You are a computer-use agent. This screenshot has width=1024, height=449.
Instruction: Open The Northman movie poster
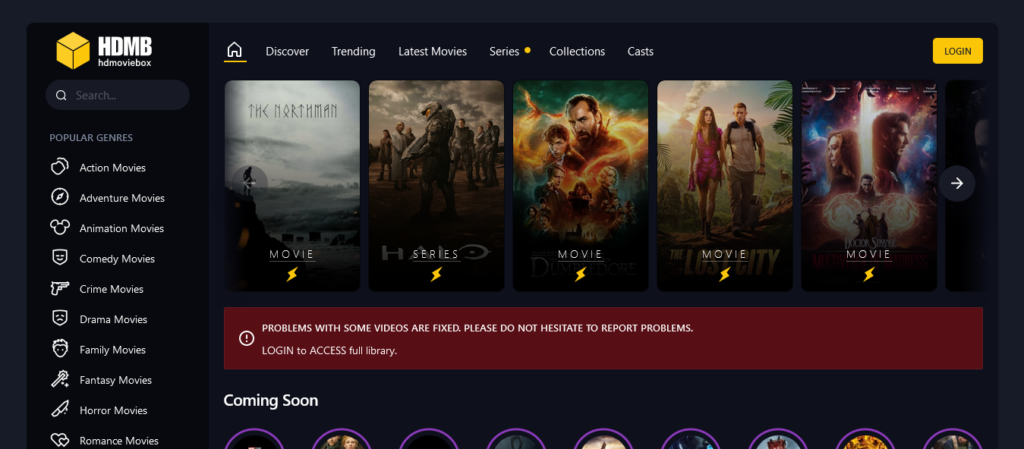coord(292,185)
